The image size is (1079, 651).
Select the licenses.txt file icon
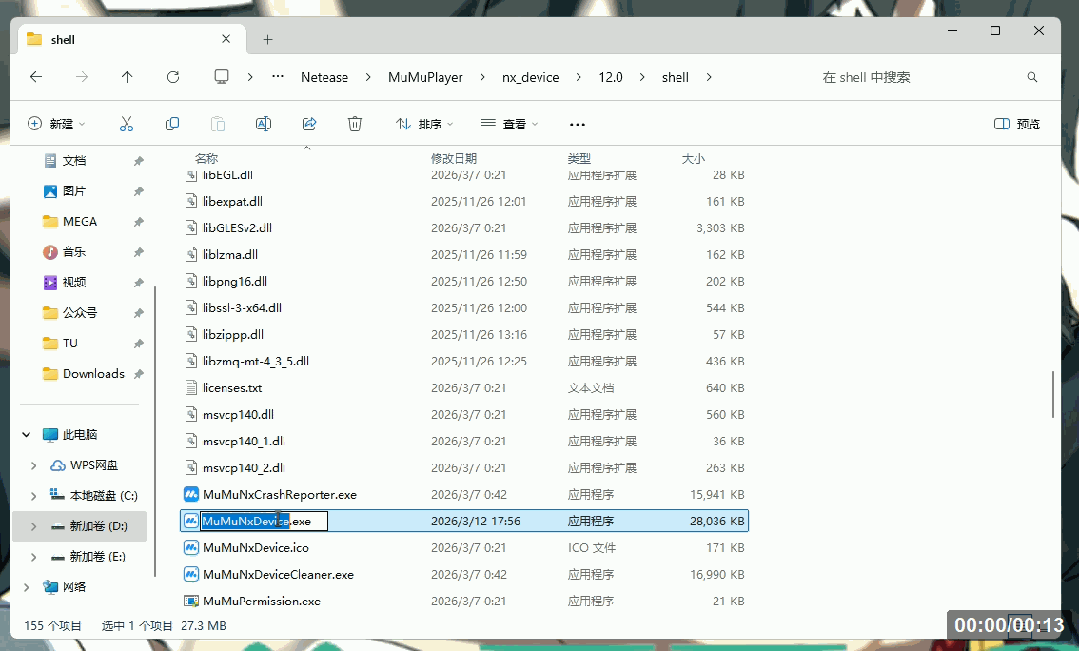tap(192, 388)
